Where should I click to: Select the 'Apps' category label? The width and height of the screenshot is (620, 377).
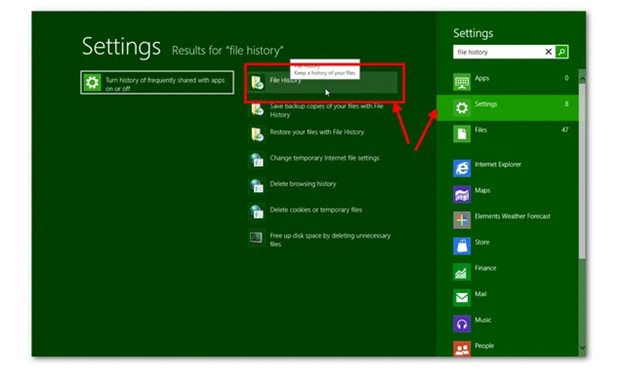pos(482,78)
